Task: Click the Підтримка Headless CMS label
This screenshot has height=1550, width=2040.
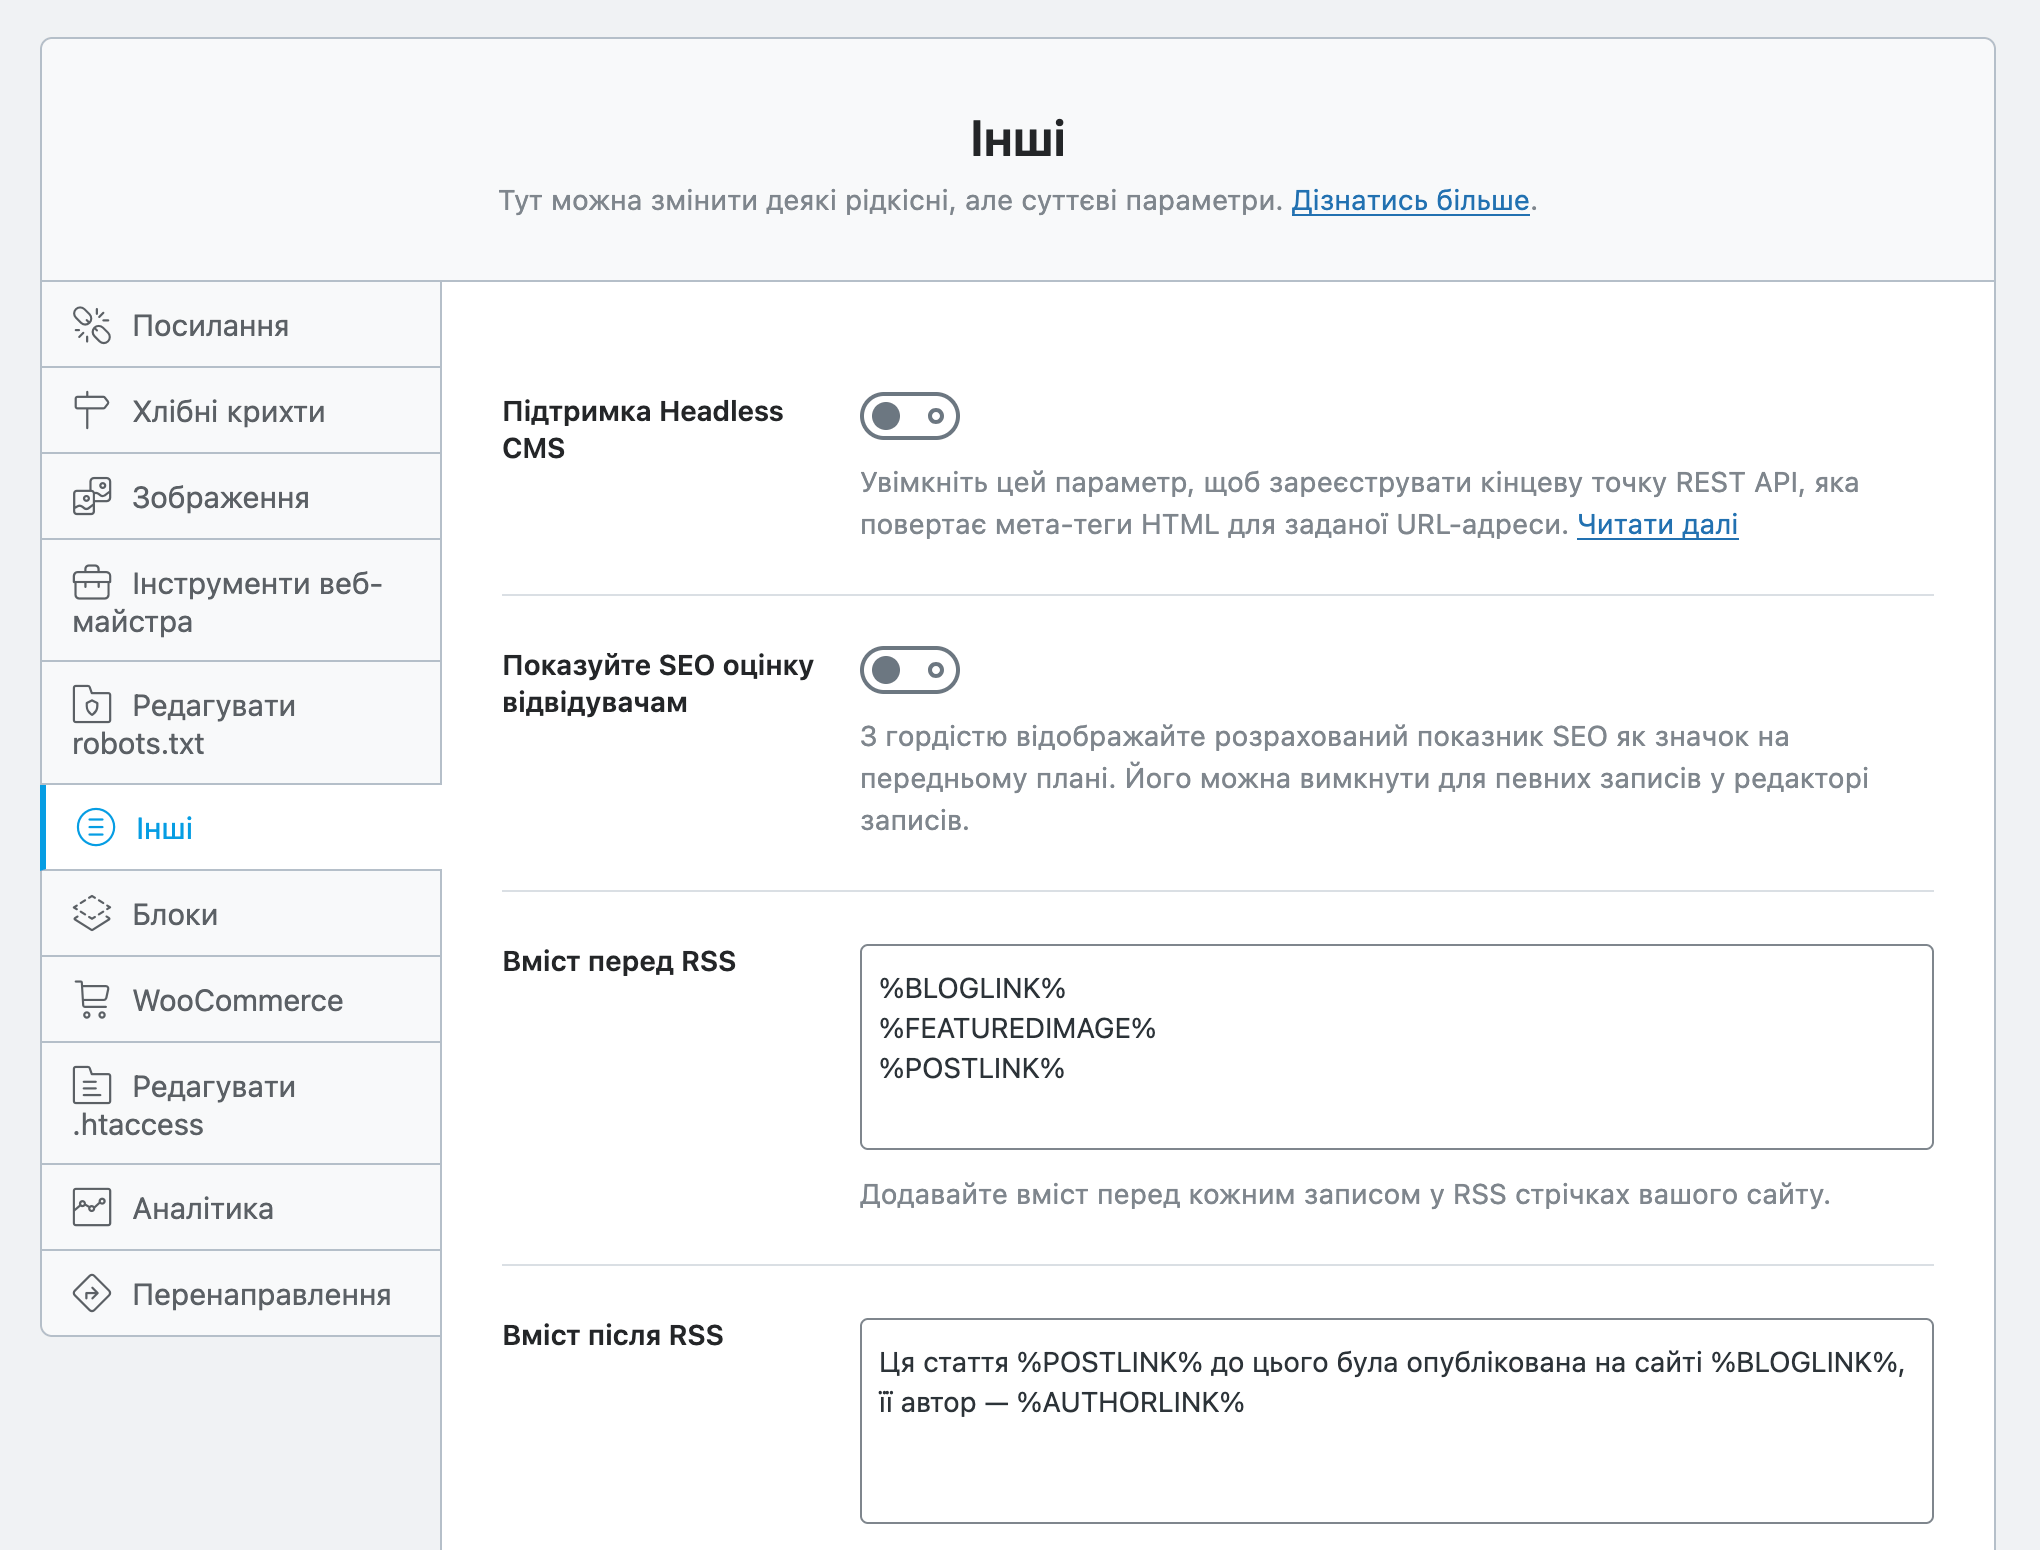Action: 642,430
